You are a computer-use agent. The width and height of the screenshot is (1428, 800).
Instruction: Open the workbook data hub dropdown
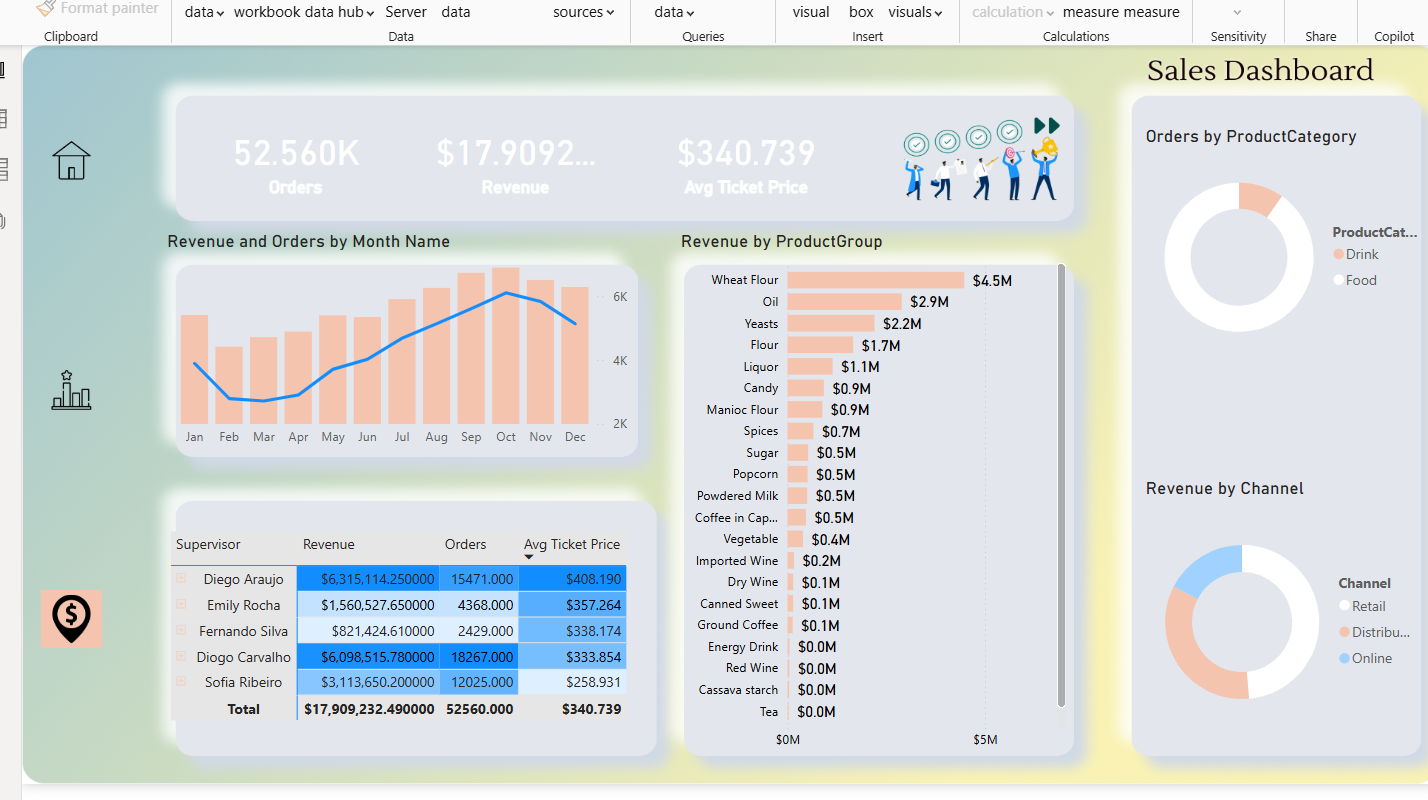tap(304, 12)
